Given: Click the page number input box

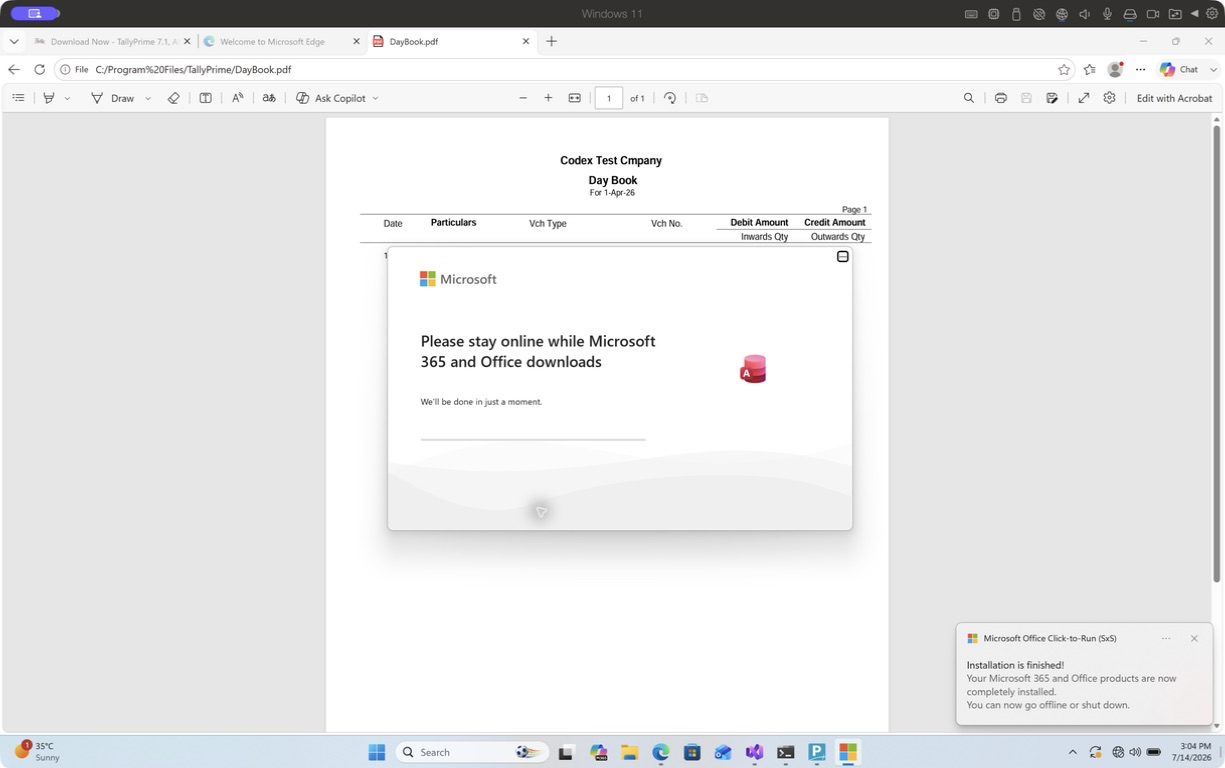Looking at the screenshot, I should [x=608, y=98].
